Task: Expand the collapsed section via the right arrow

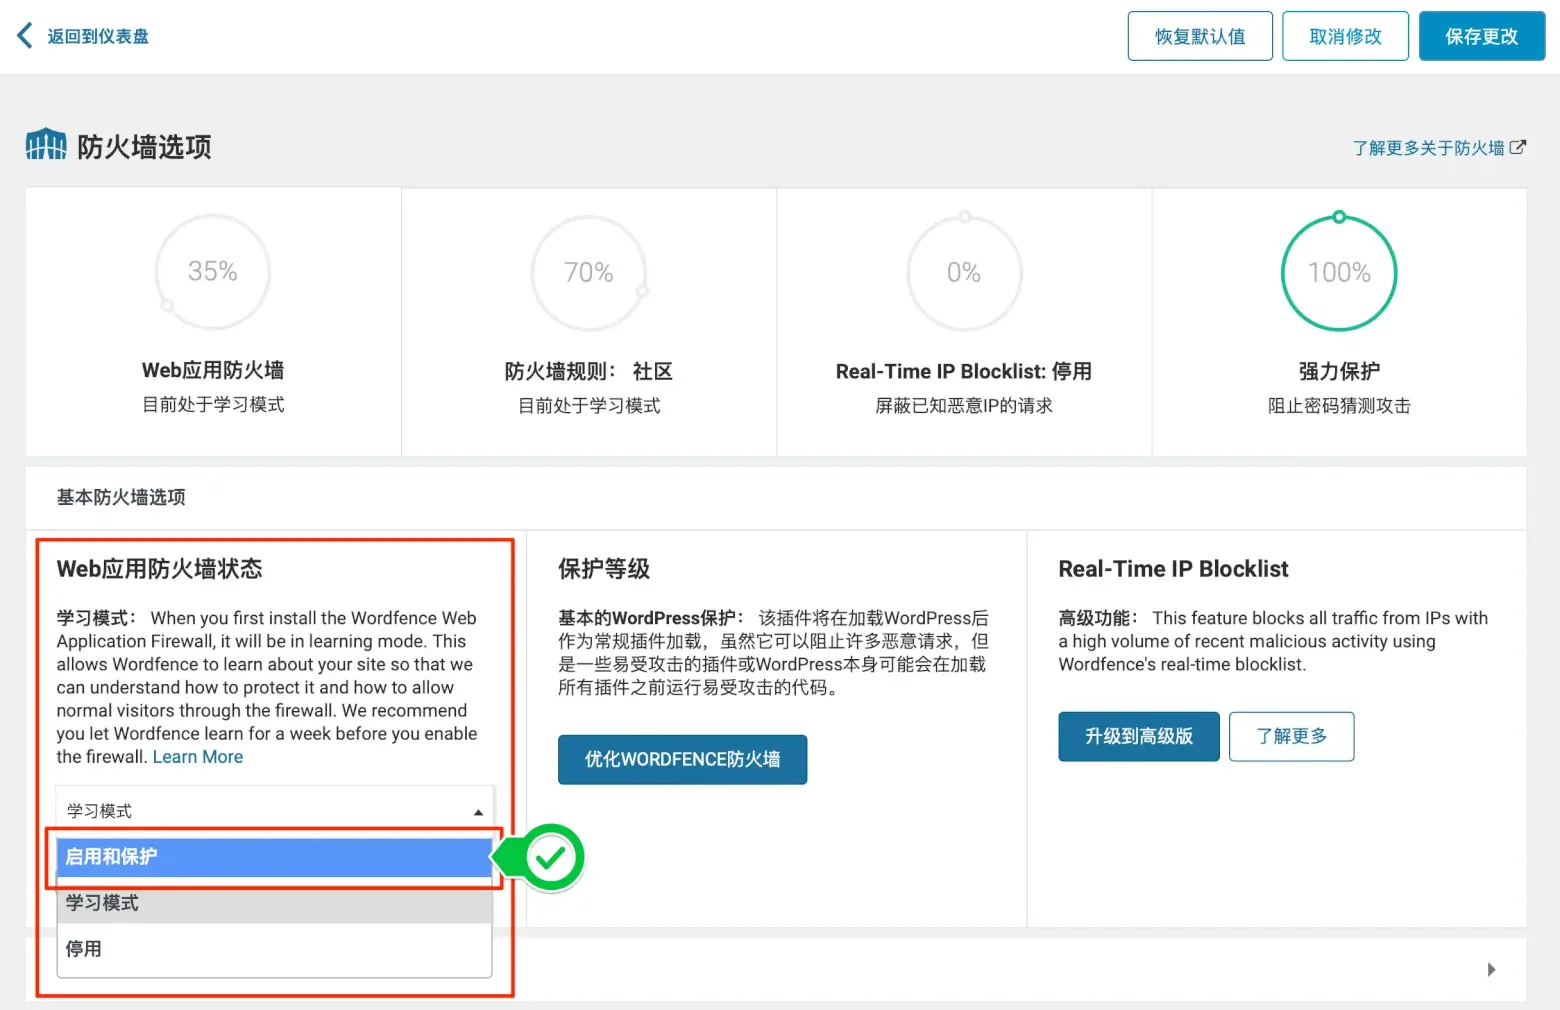Action: pos(1491,969)
